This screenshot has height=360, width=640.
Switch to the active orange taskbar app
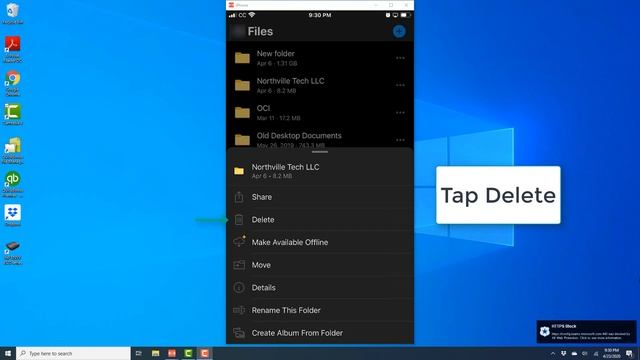pos(204,353)
